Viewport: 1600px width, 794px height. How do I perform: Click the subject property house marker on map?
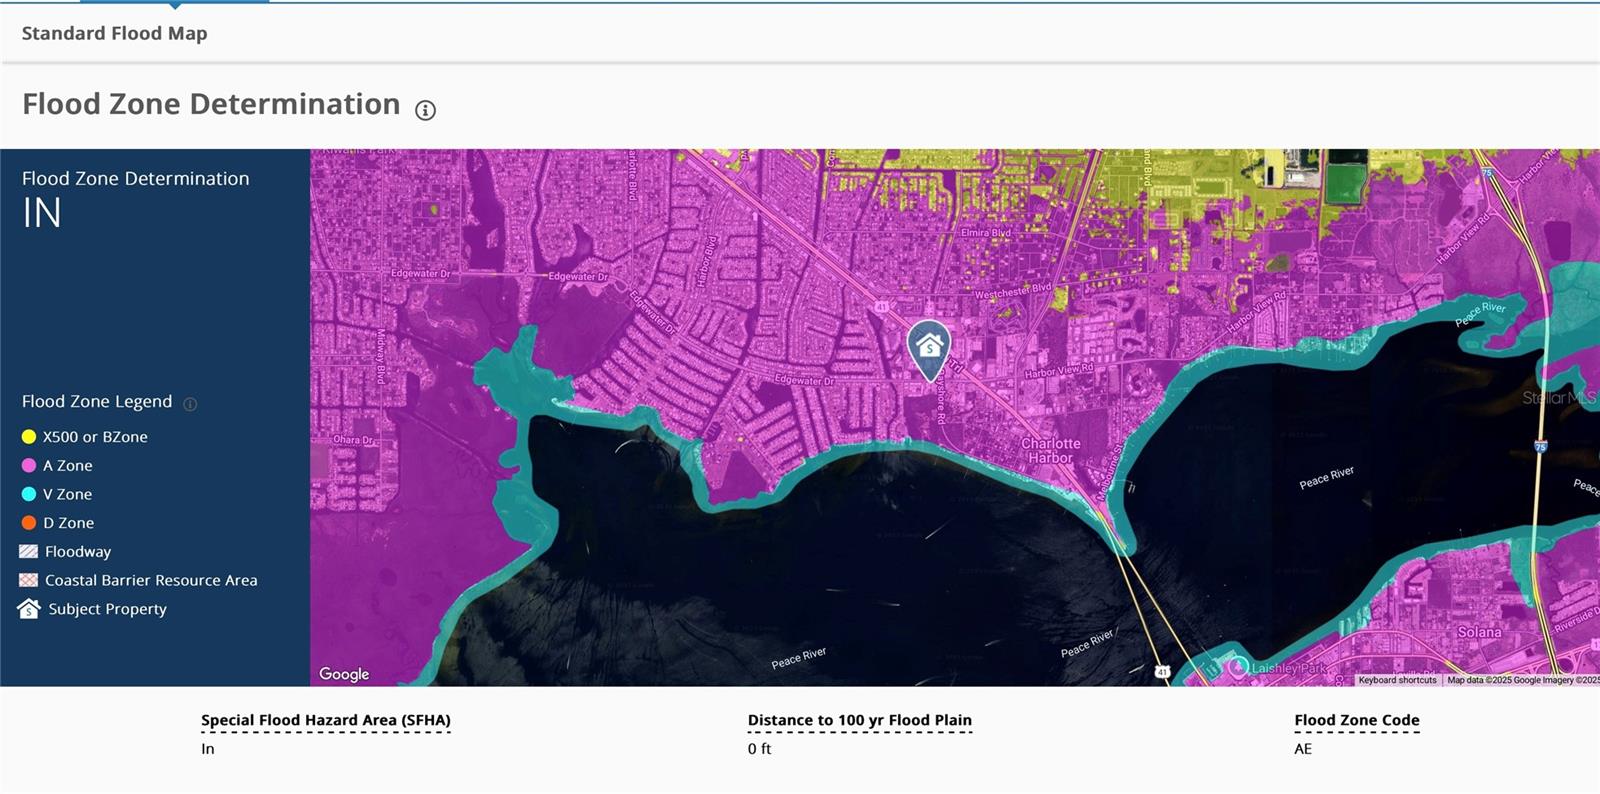point(929,347)
